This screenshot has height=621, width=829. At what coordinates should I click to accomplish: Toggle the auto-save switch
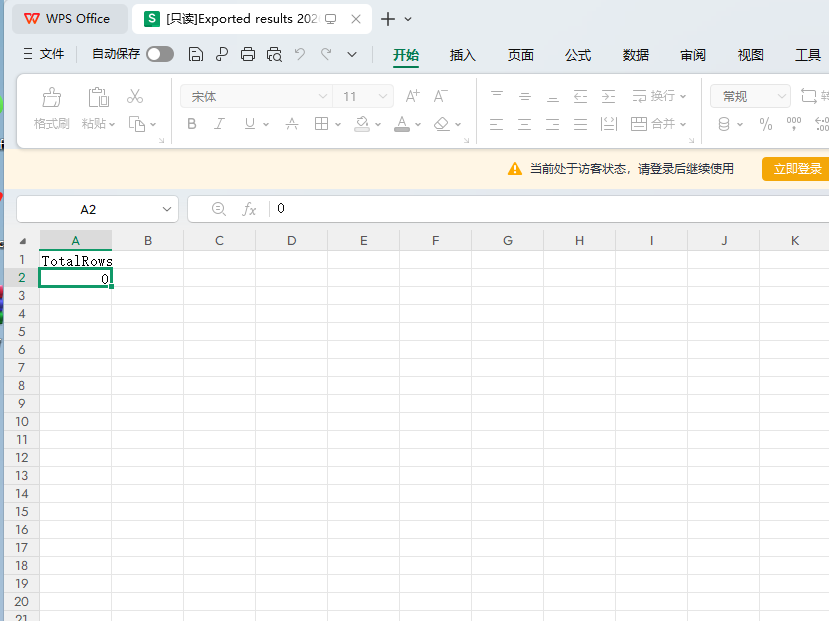click(160, 54)
